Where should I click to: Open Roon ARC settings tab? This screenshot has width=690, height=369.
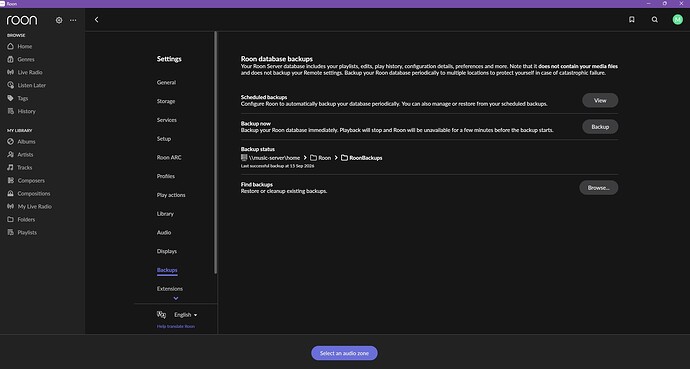pos(169,157)
